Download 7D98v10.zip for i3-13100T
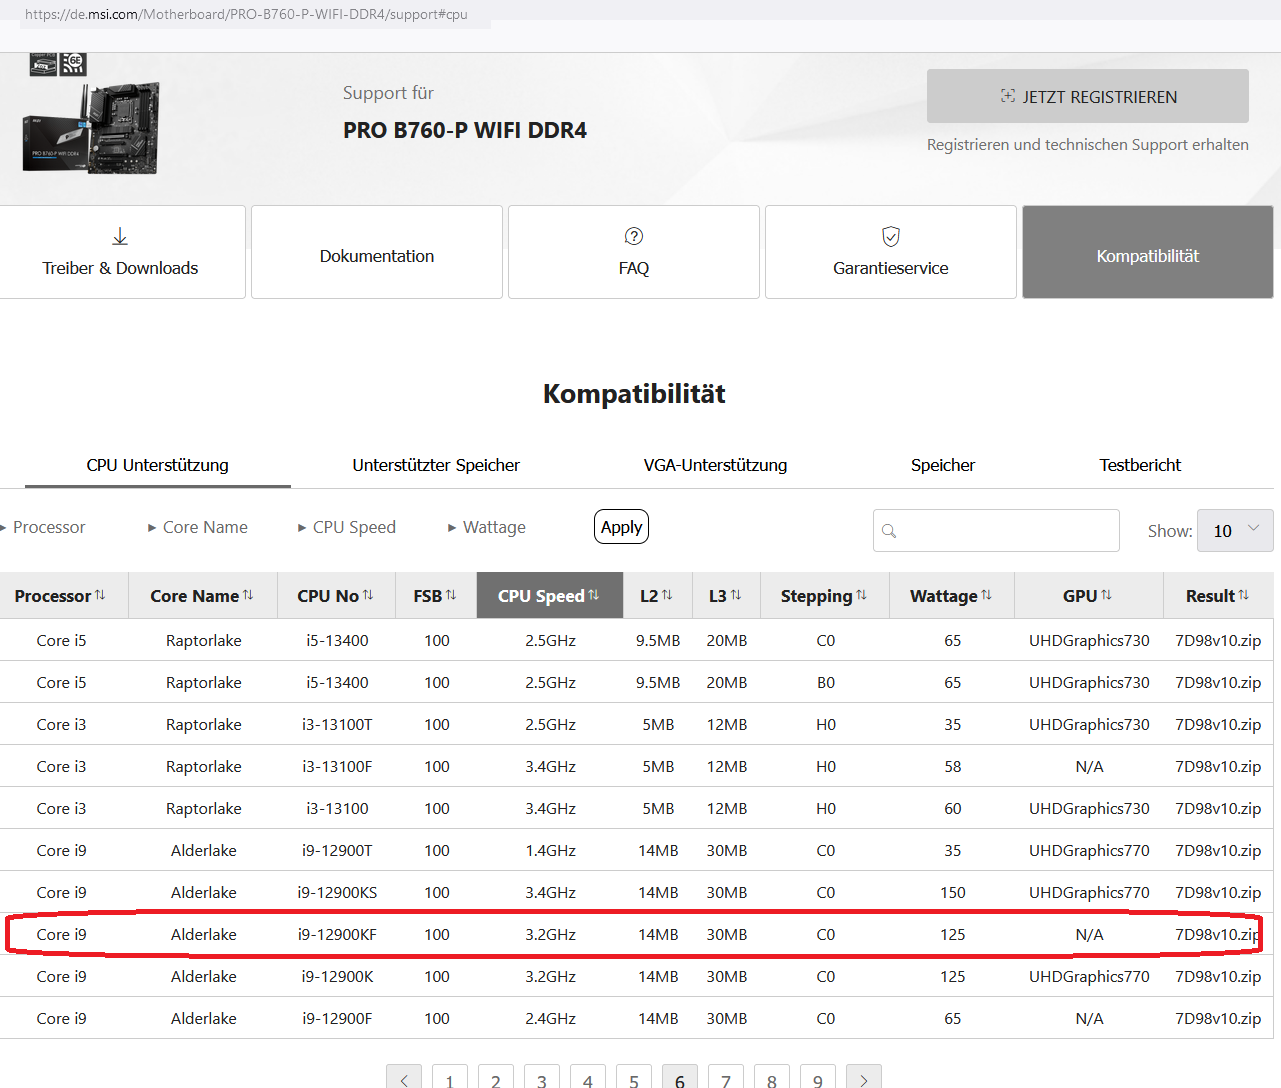 [x=1218, y=724]
